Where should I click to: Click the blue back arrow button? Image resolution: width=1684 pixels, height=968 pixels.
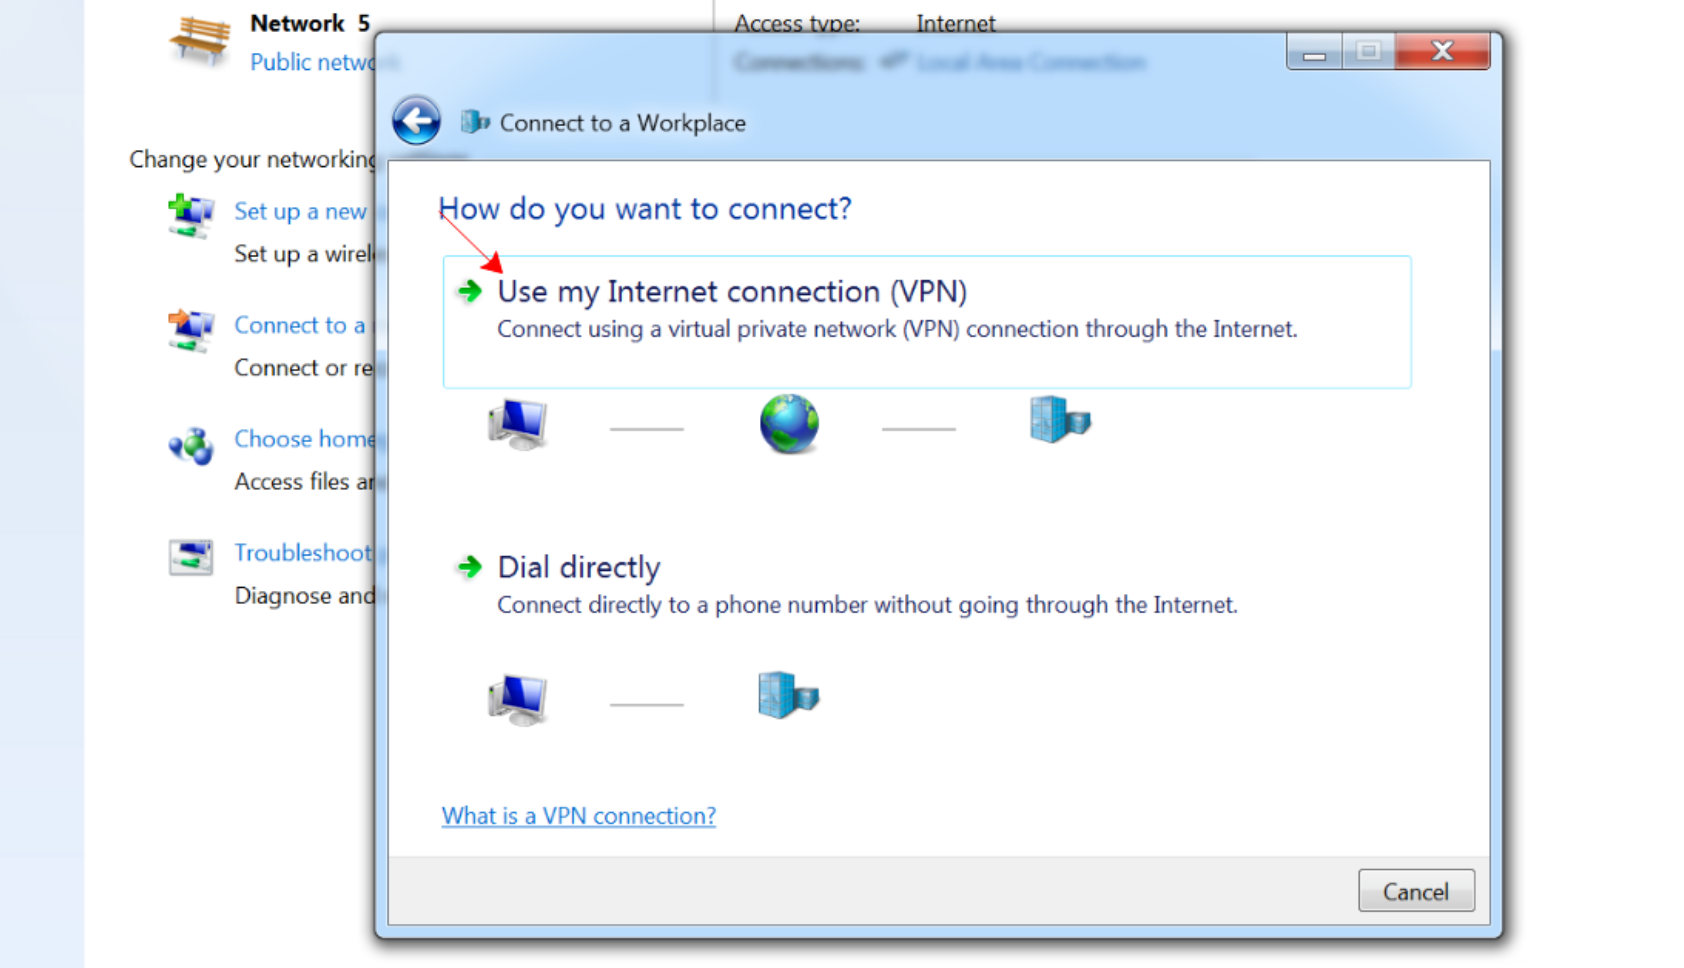coord(416,121)
